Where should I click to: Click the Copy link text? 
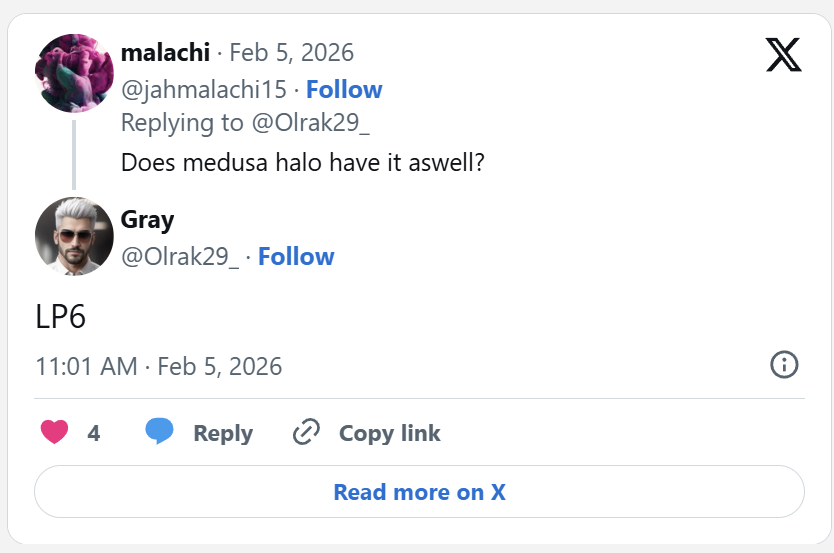(x=389, y=433)
